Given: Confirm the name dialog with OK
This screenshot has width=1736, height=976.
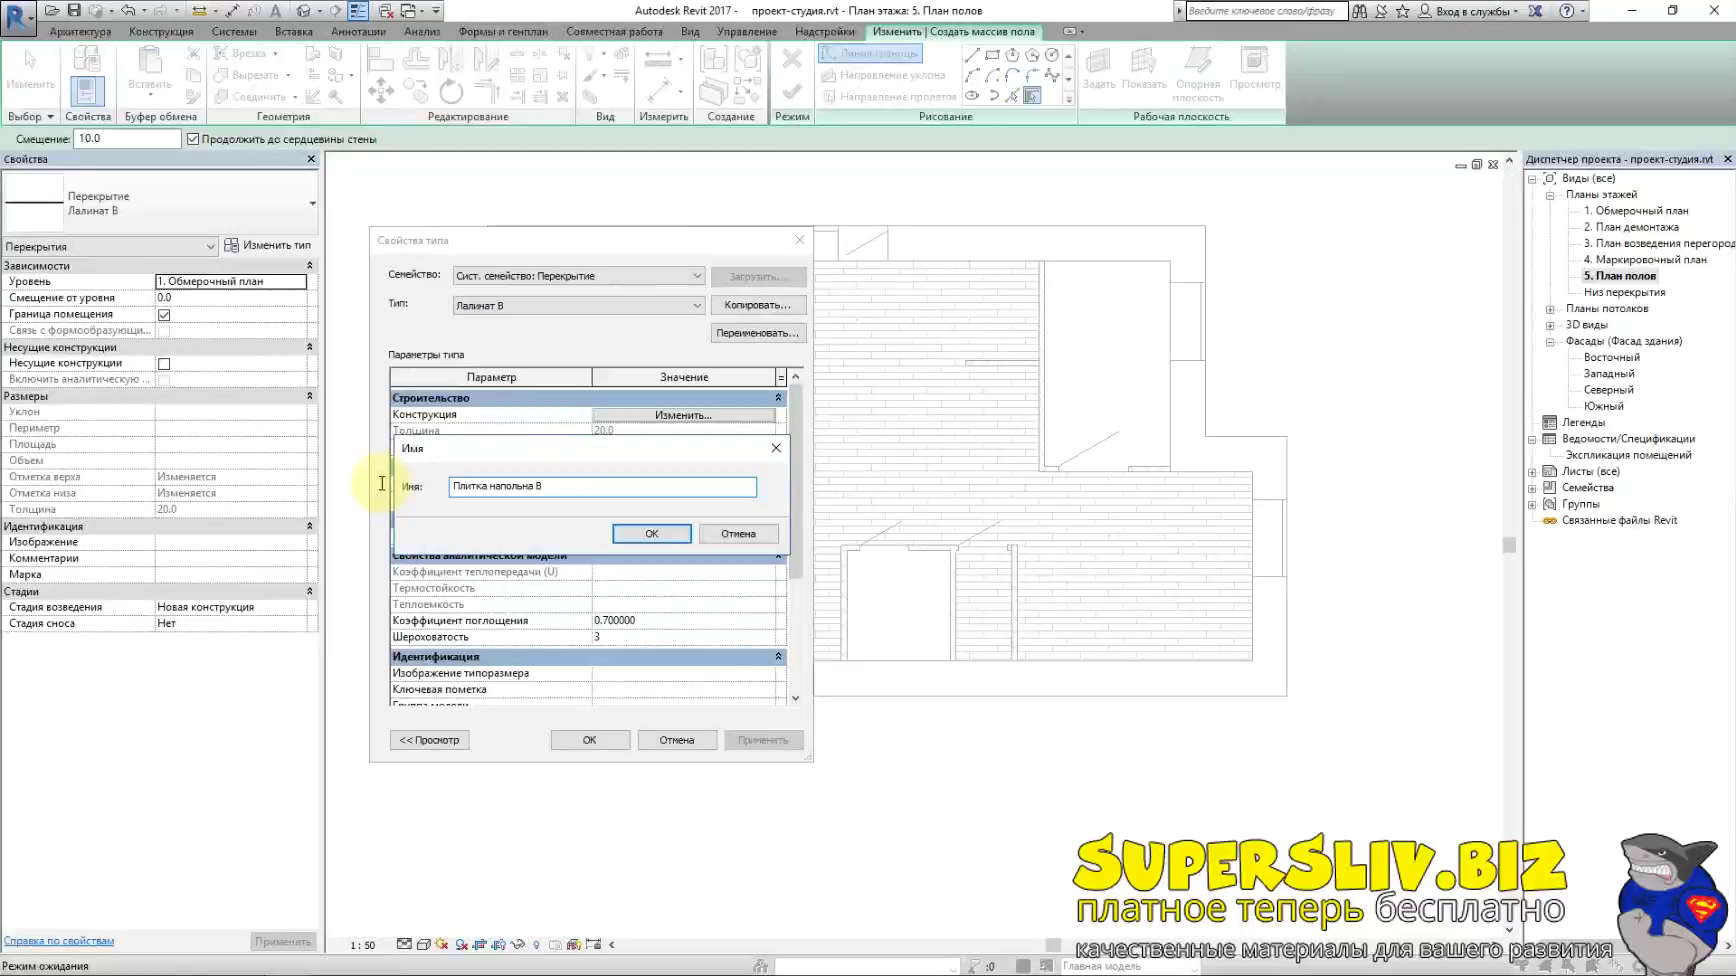Looking at the screenshot, I should 651,534.
